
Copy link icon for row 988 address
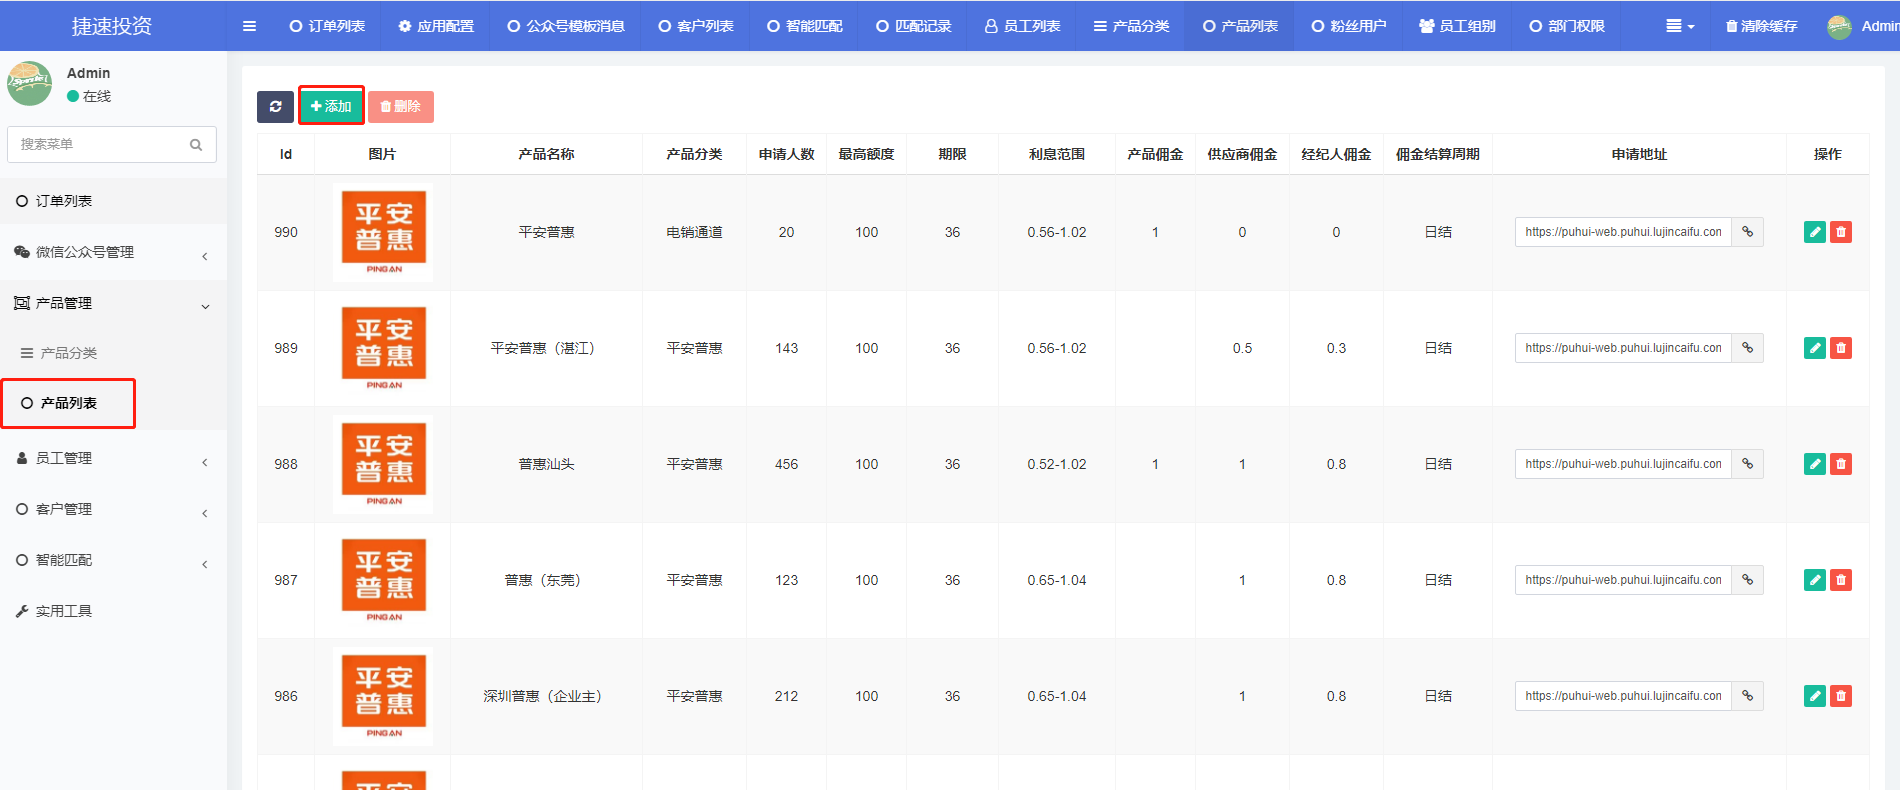[x=1747, y=464]
